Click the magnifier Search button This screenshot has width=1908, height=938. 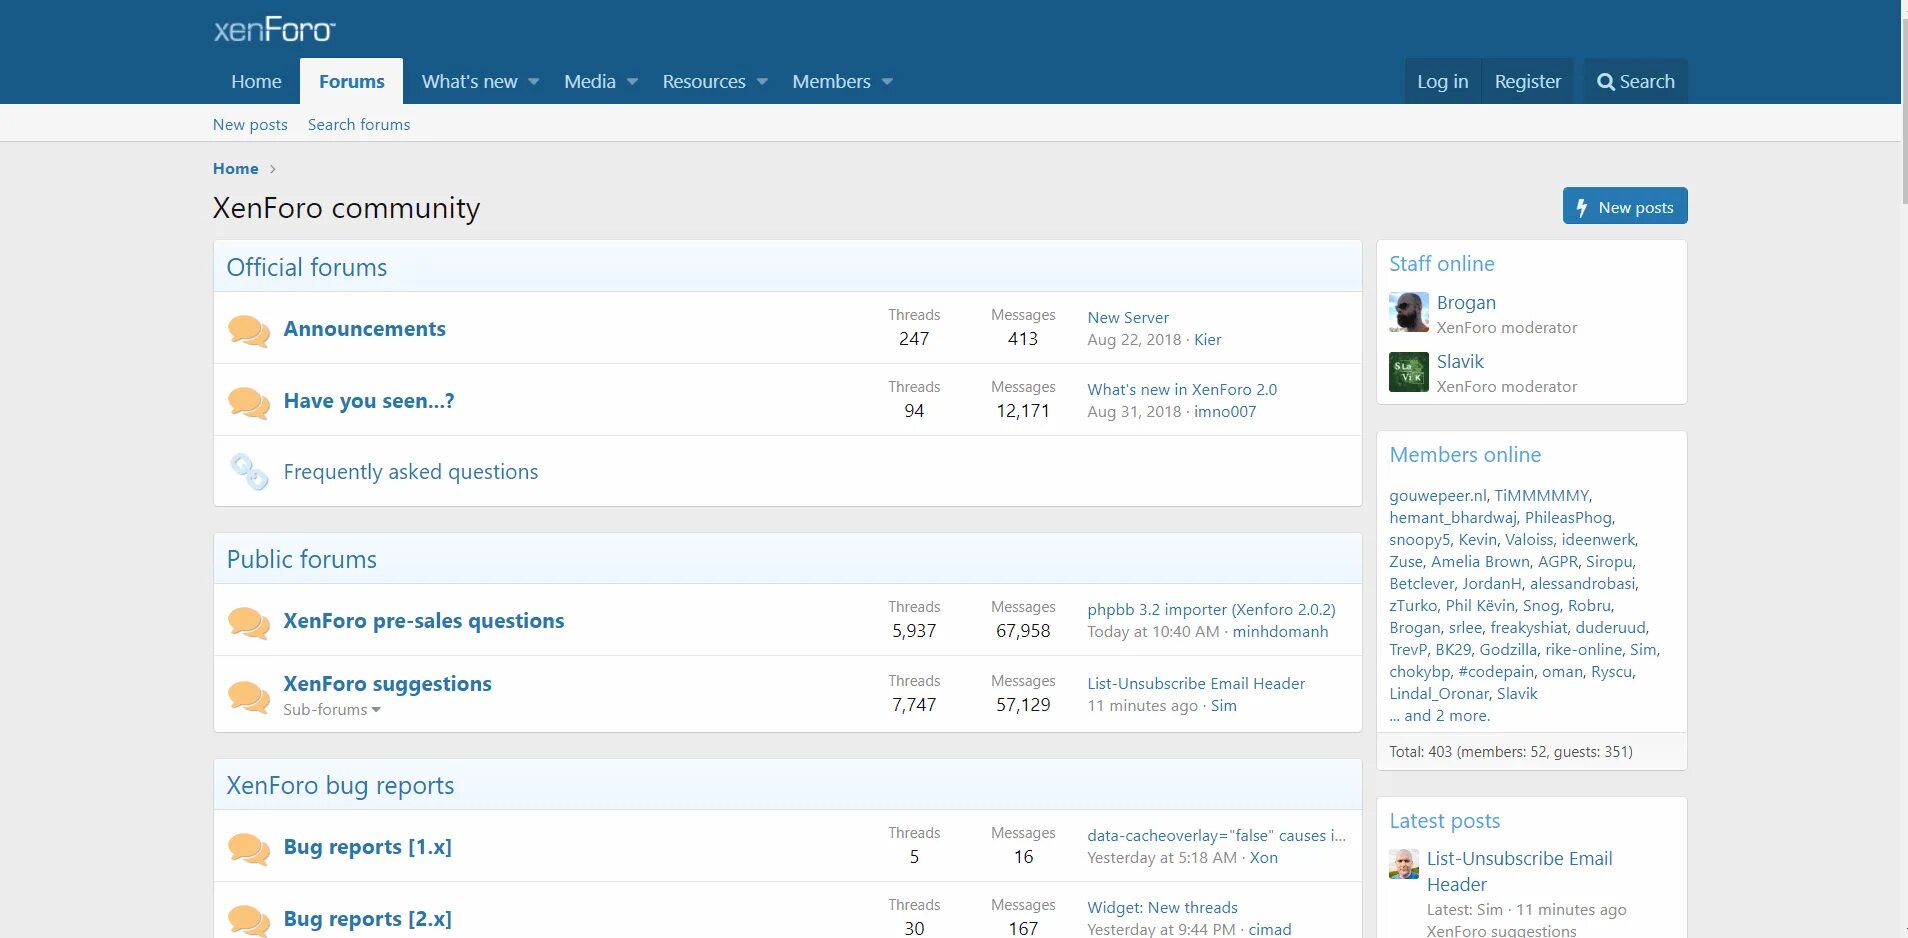[1636, 81]
